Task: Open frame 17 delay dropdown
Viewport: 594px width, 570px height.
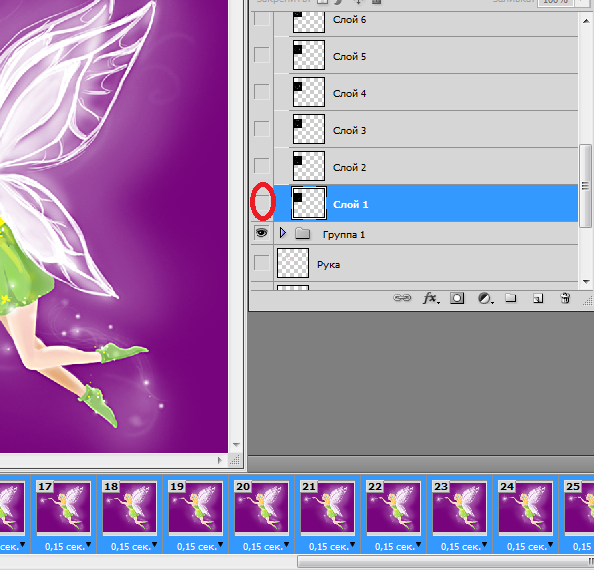Action: tap(88, 545)
